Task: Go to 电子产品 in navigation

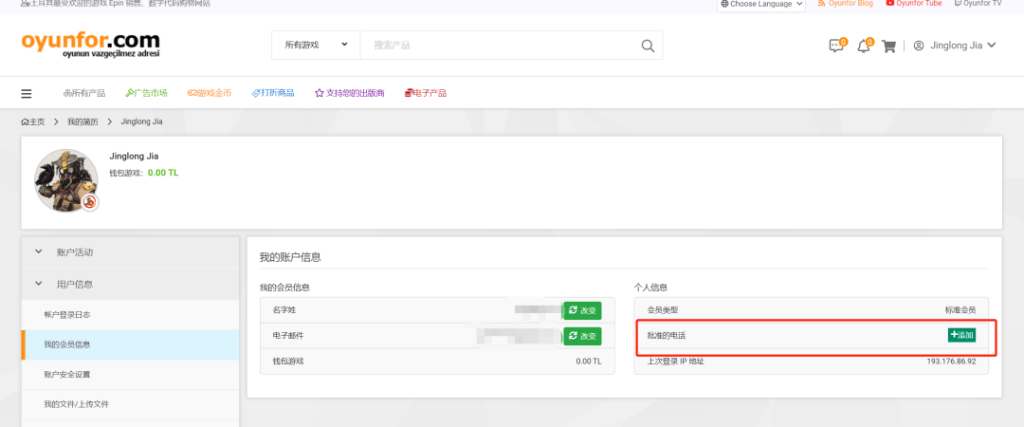Action: pos(425,93)
